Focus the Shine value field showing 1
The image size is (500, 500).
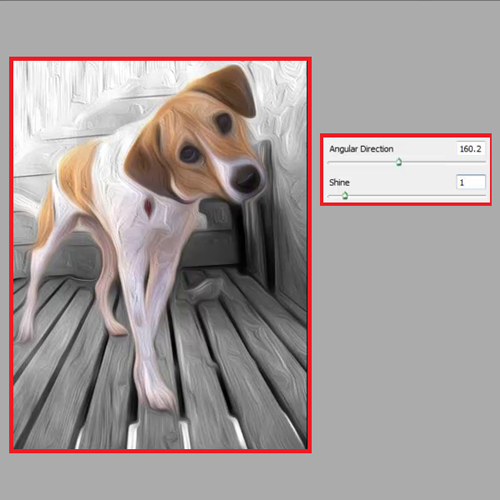coord(470,182)
